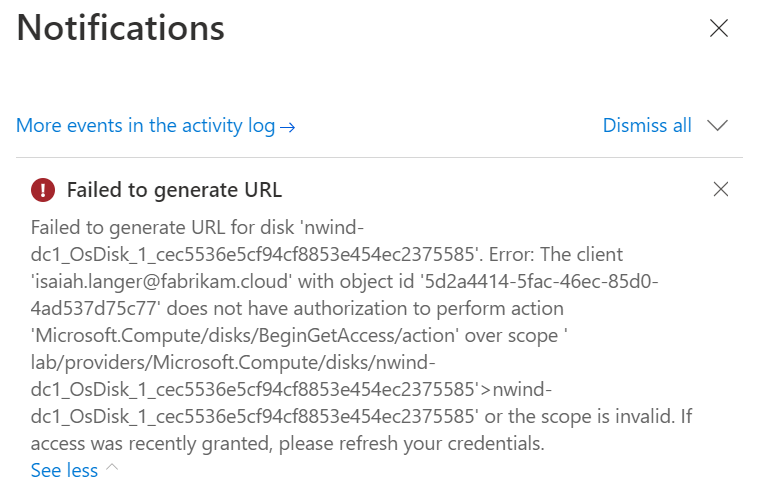
Task: Expand the Dismiss all dropdown chevron
Action: pos(717,126)
